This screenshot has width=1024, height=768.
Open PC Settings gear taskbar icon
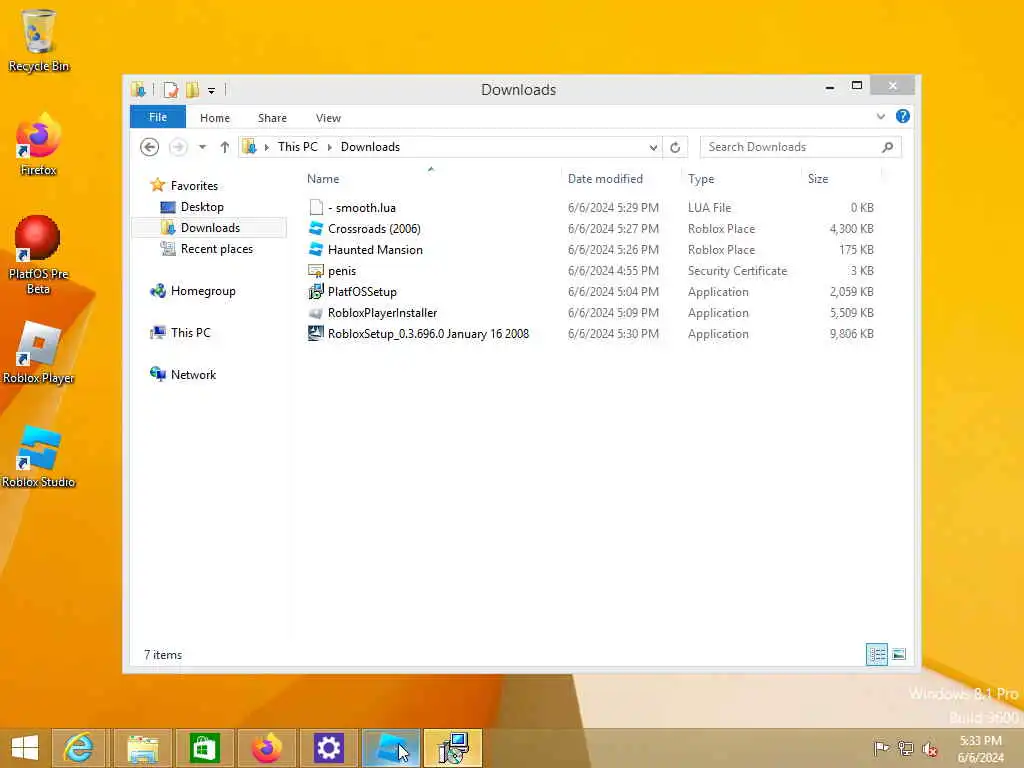[x=328, y=748]
